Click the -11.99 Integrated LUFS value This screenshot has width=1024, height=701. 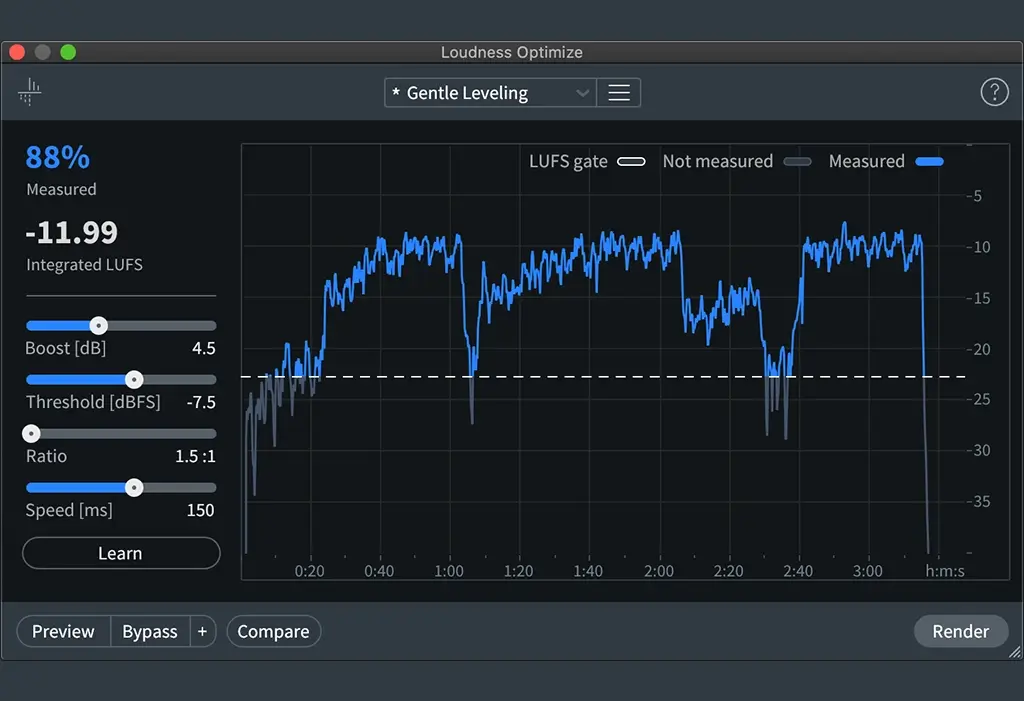pos(72,233)
